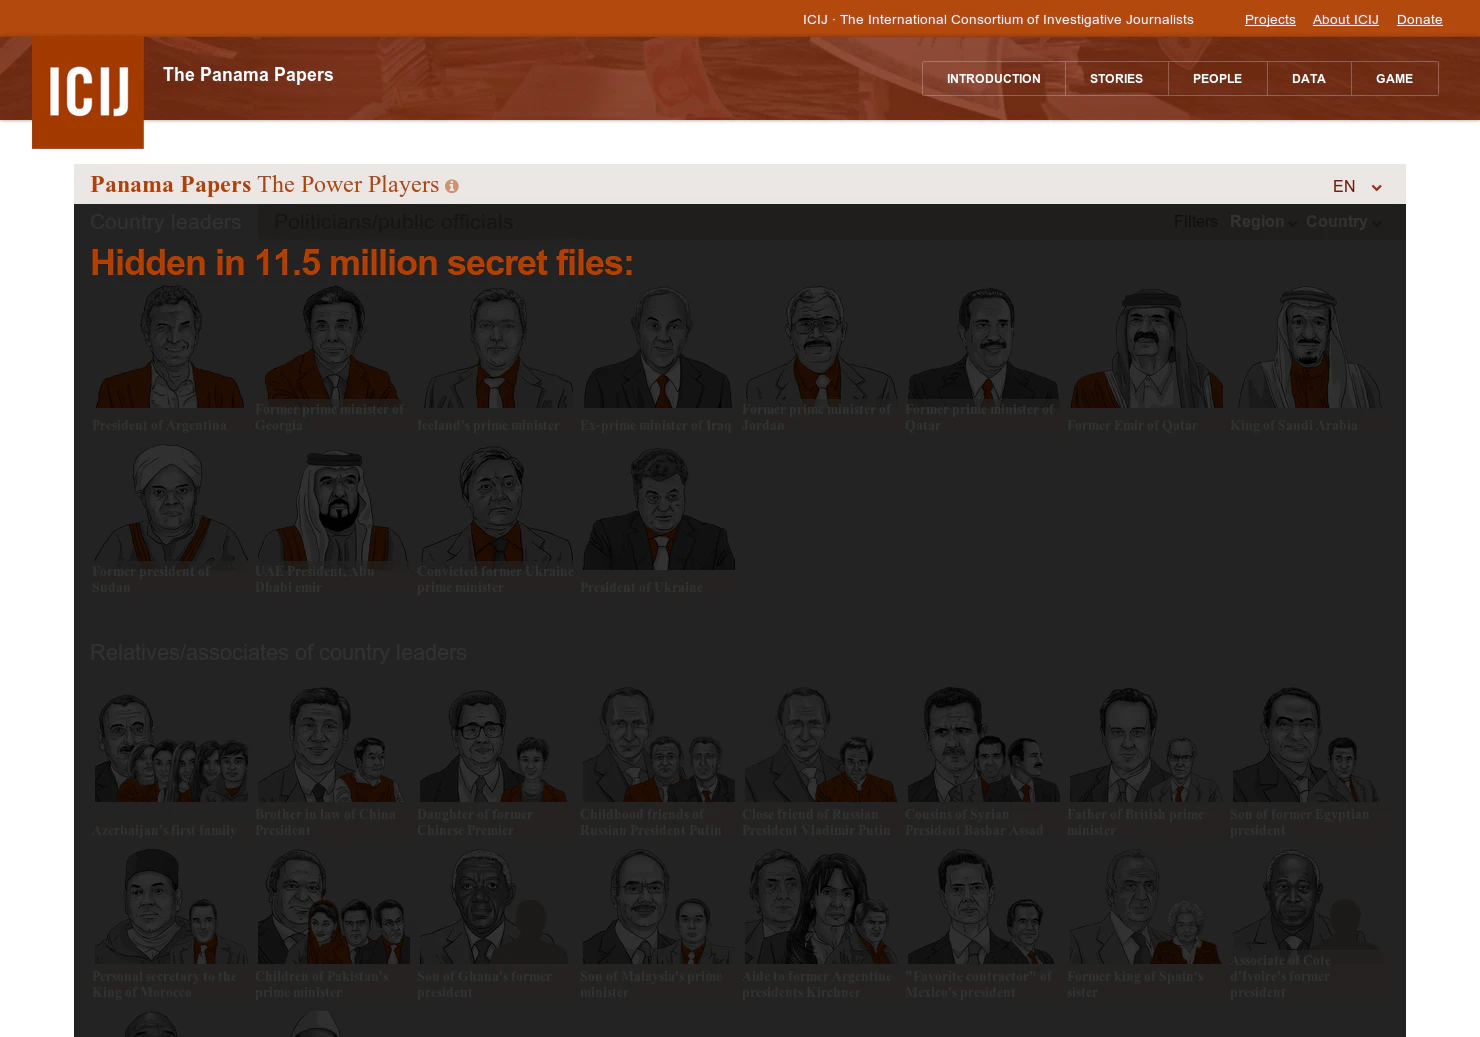
Task: Open the DATA section
Action: [x=1308, y=78]
